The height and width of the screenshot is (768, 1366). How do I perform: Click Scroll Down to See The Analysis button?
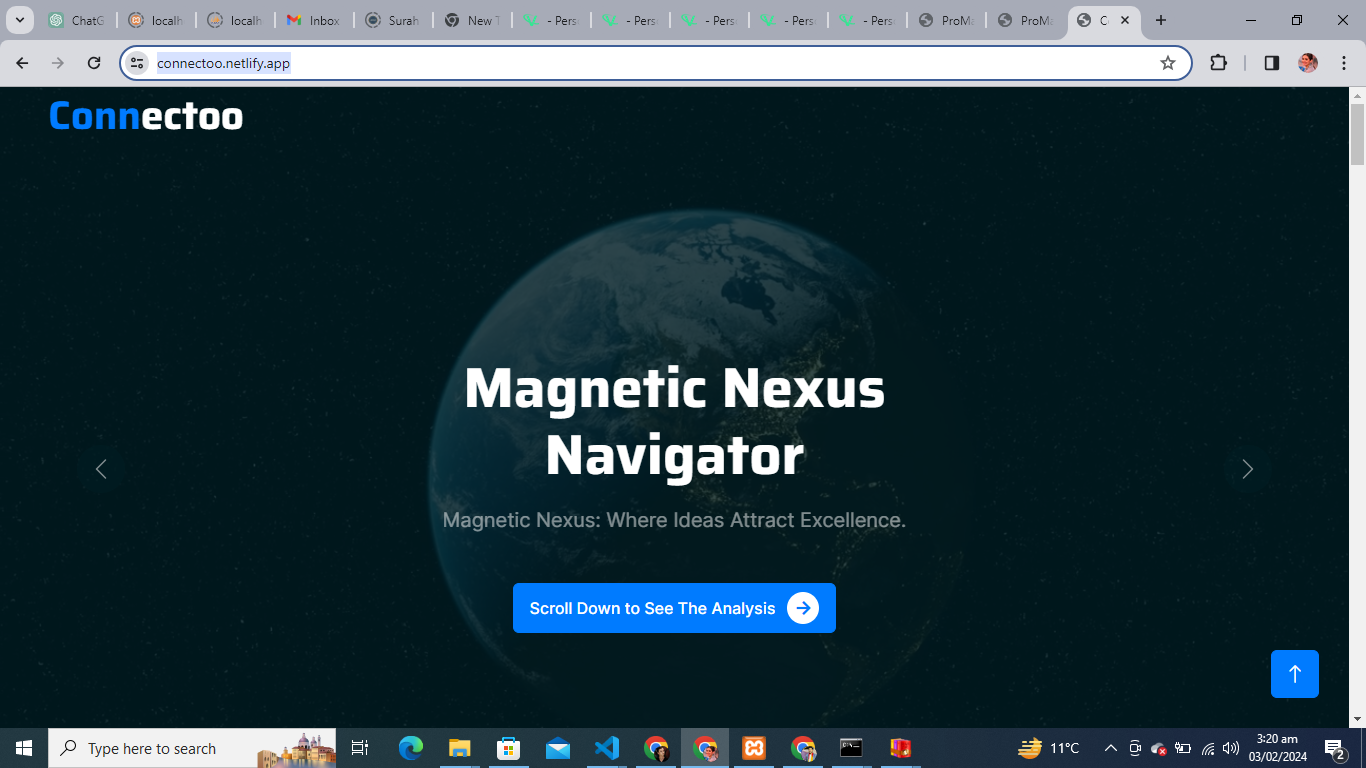pyautogui.click(x=674, y=608)
